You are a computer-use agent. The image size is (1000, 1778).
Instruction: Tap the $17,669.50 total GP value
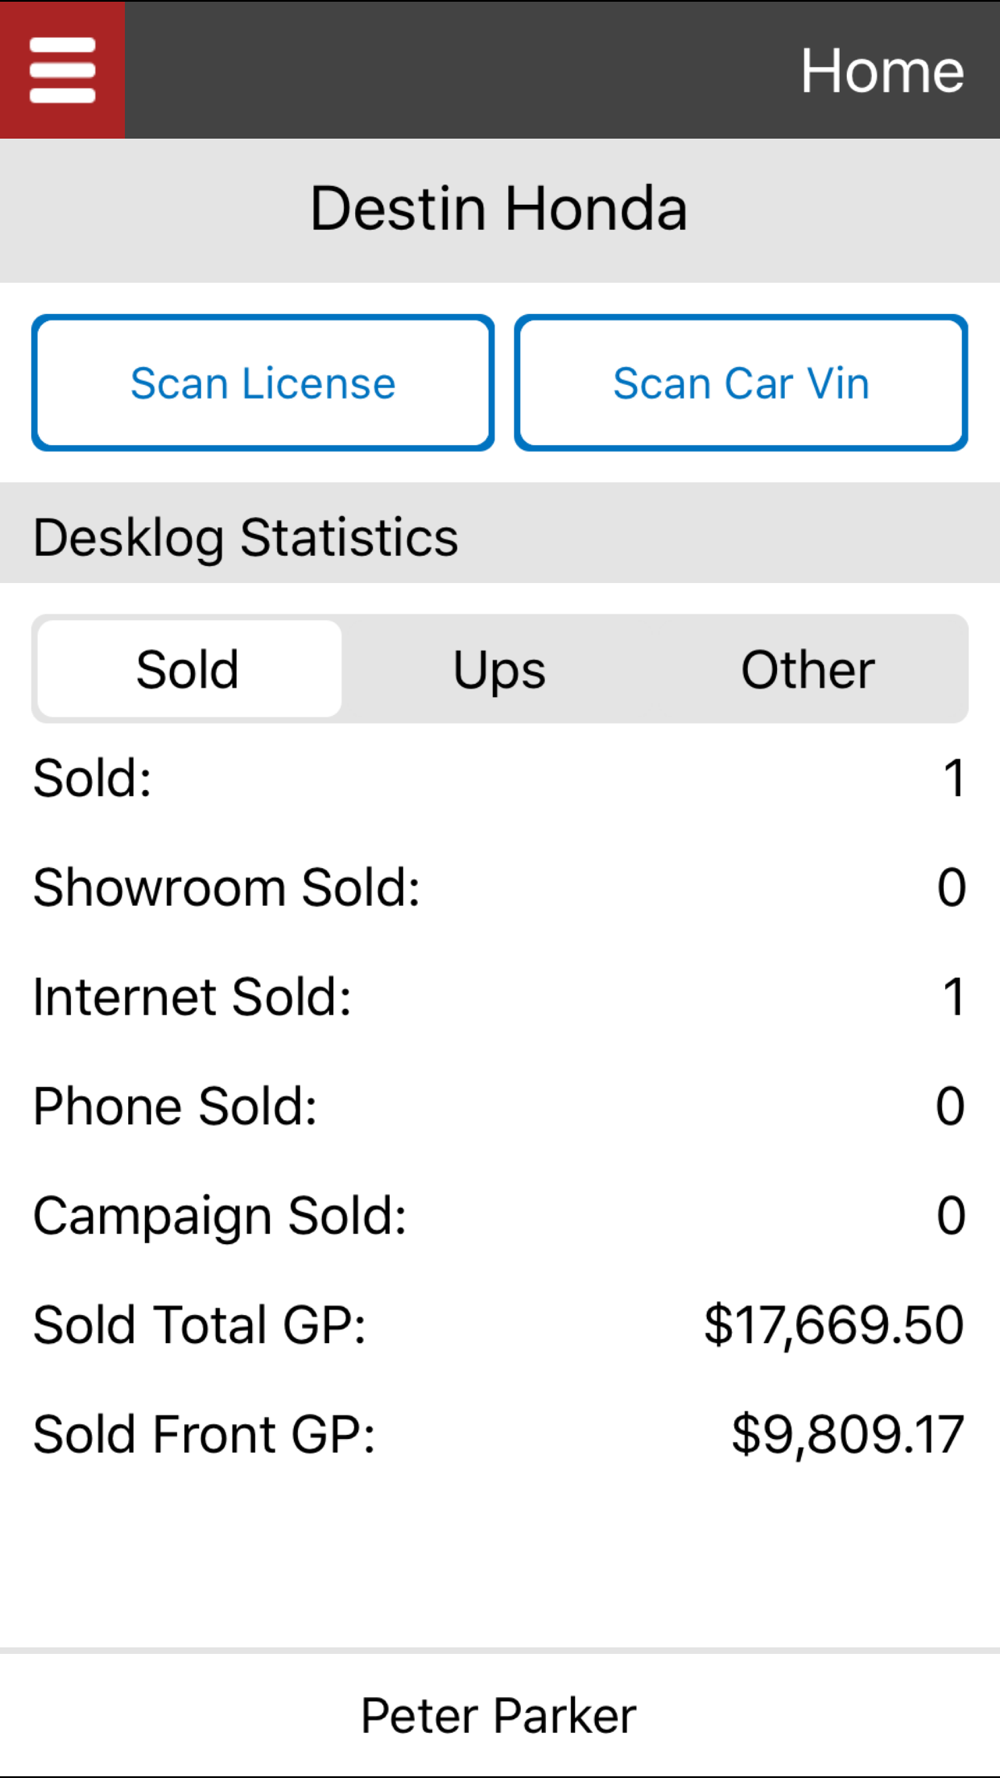833,1325
